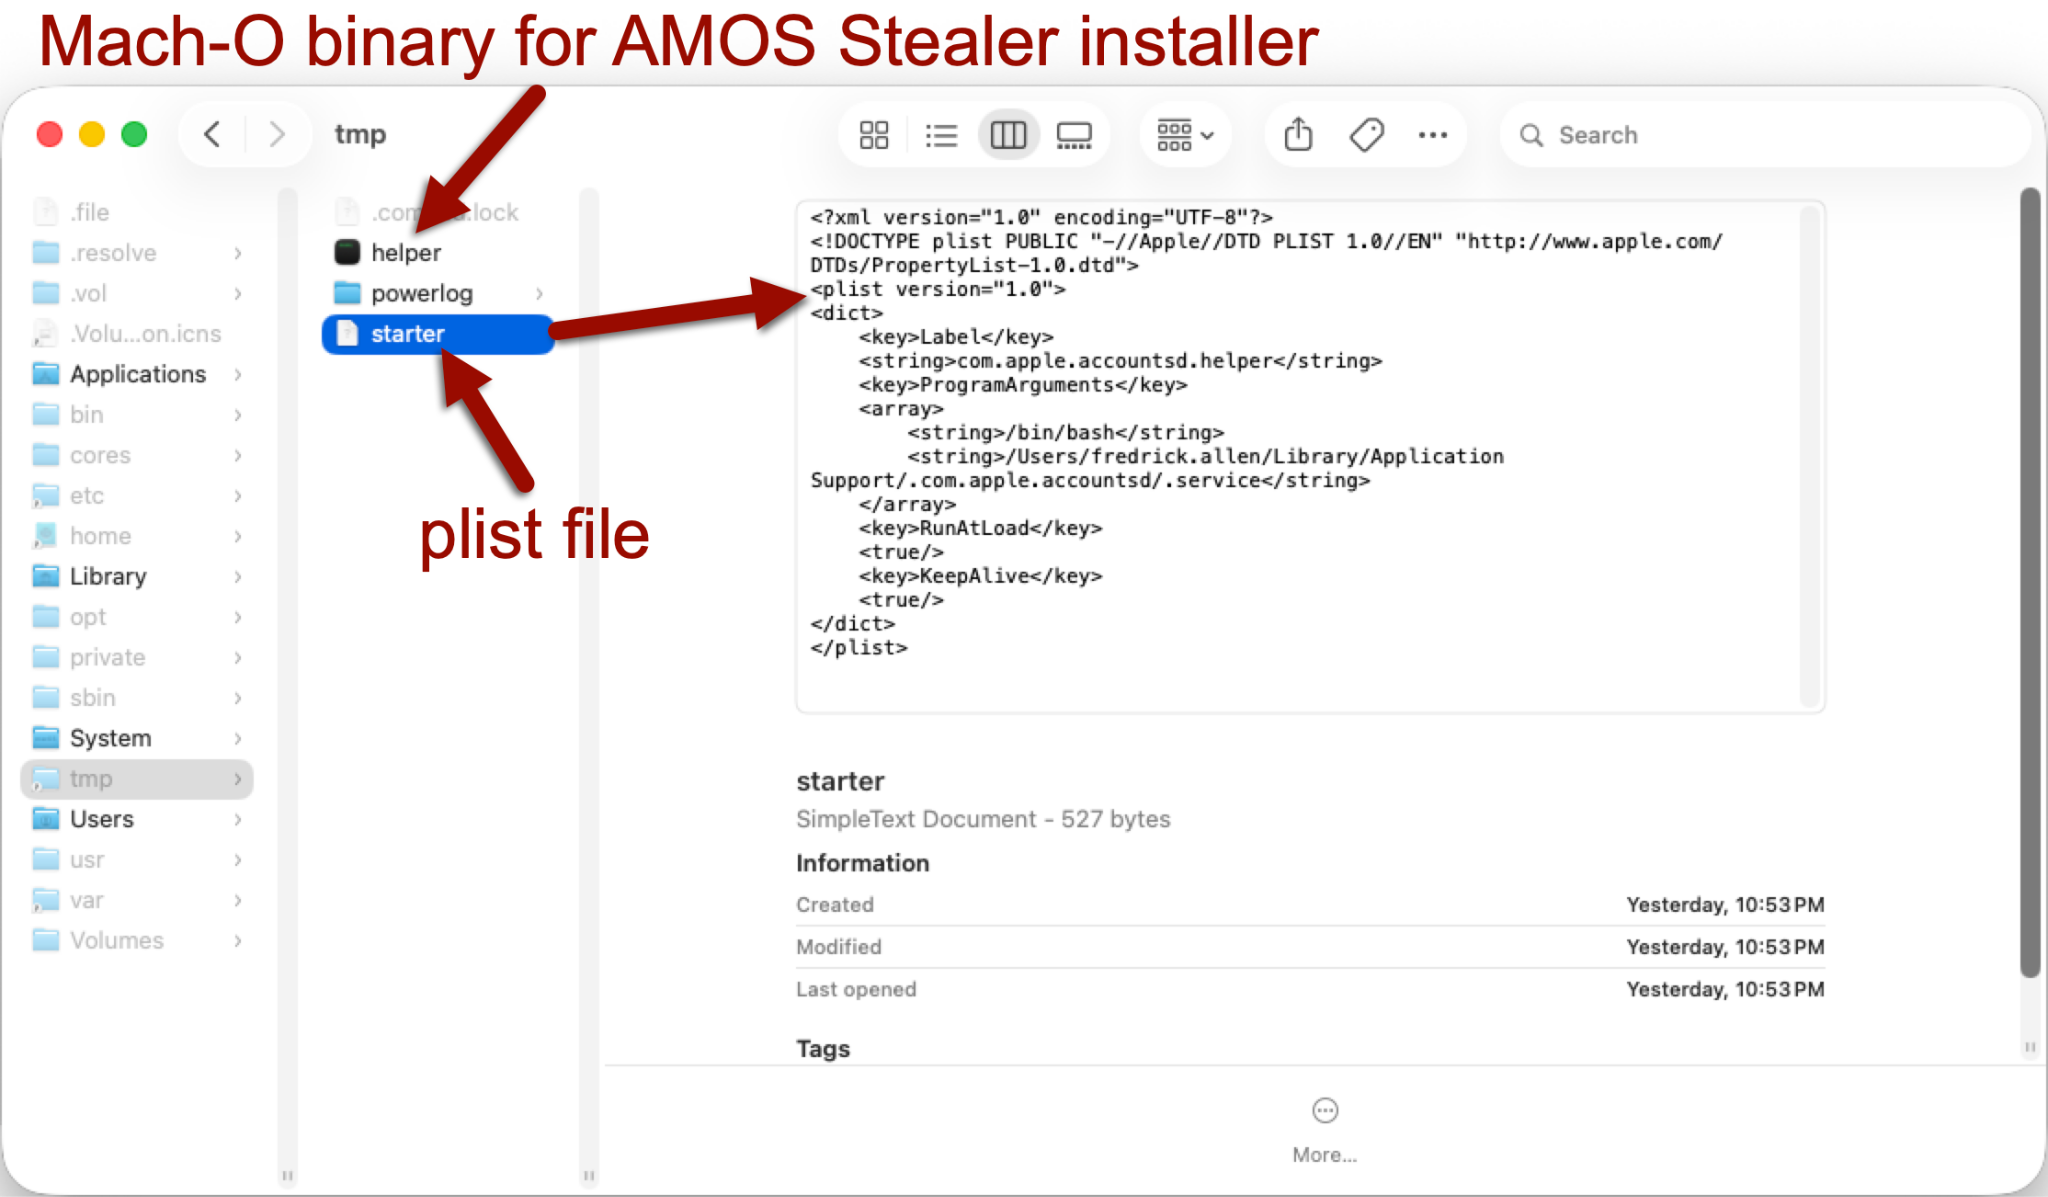Click in the Search field
Viewport: 2048px width, 1197px height.
(1764, 135)
